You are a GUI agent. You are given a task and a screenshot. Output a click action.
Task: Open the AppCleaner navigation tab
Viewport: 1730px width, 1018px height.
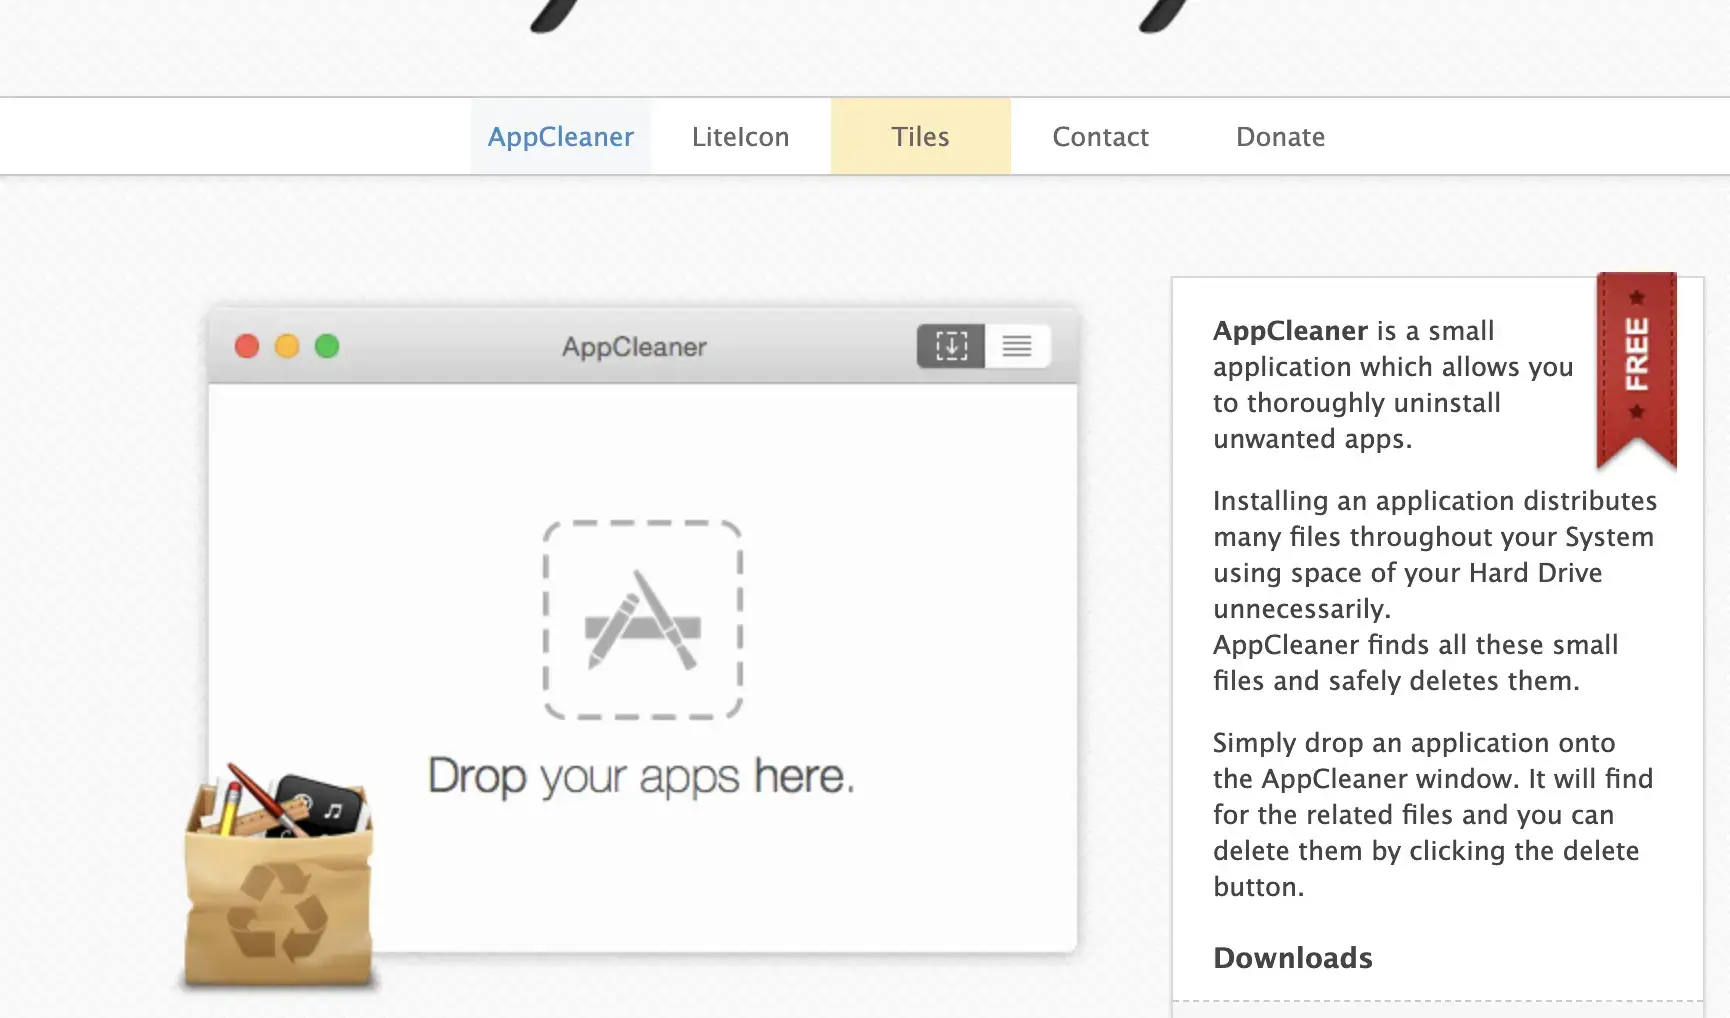tap(560, 137)
